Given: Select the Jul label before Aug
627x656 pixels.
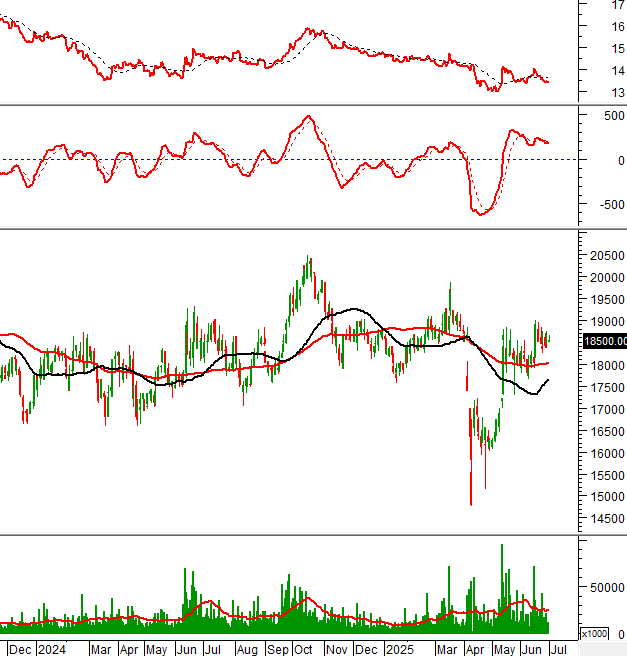Looking at the screenshot, I should [x=212, y=650].
